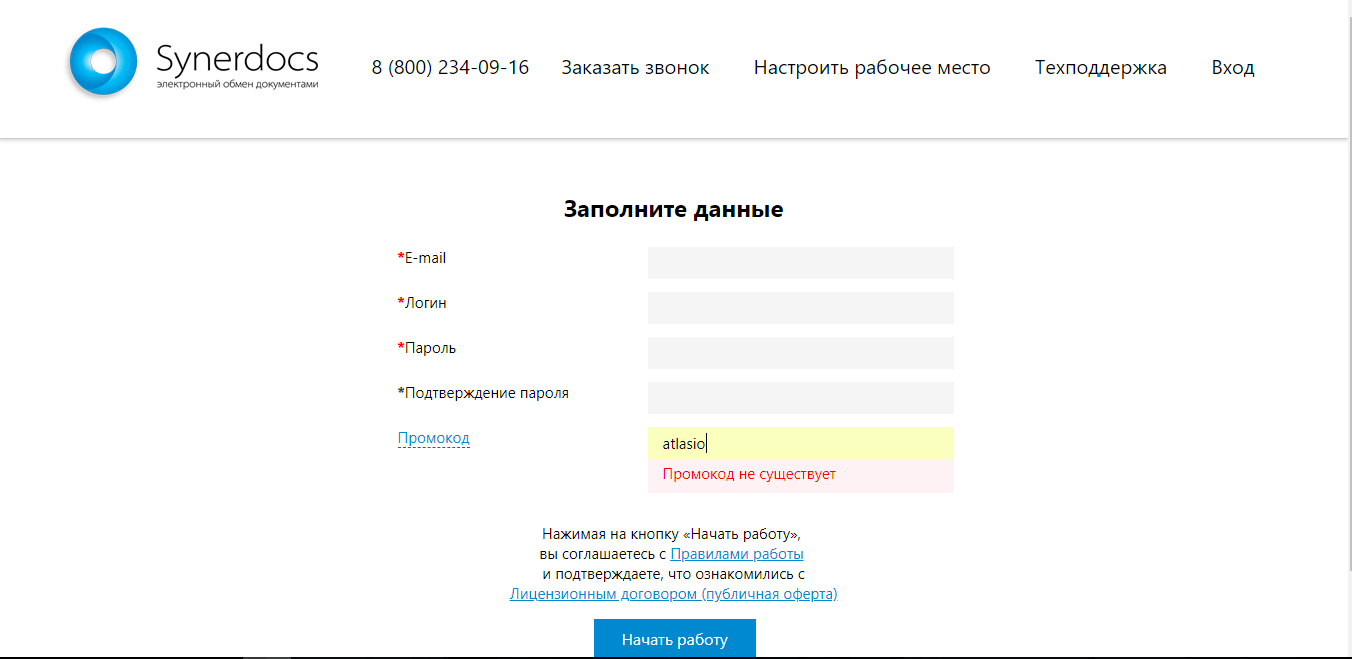Click the promo code field containing atlasio
Image resolution: width=1352 pixels, height=659 pixels.
coord(800,443)
